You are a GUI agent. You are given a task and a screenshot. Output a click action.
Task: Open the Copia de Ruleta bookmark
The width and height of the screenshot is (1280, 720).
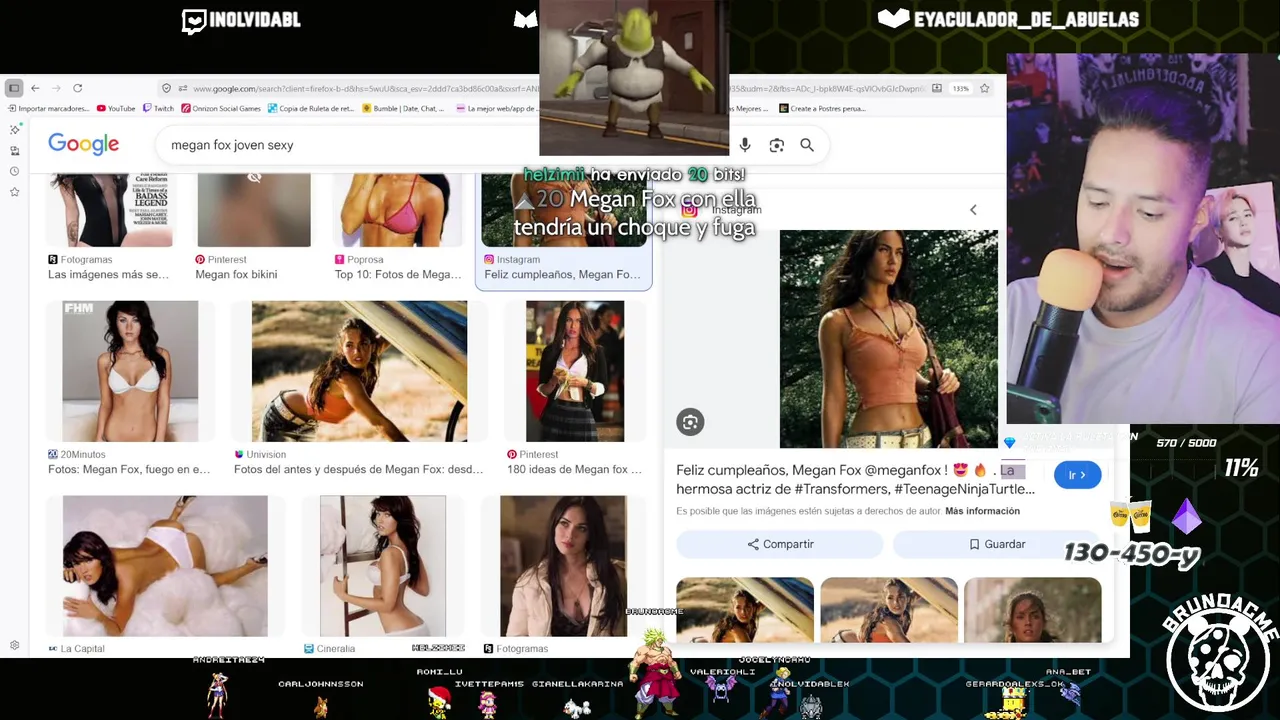(311, 108)
